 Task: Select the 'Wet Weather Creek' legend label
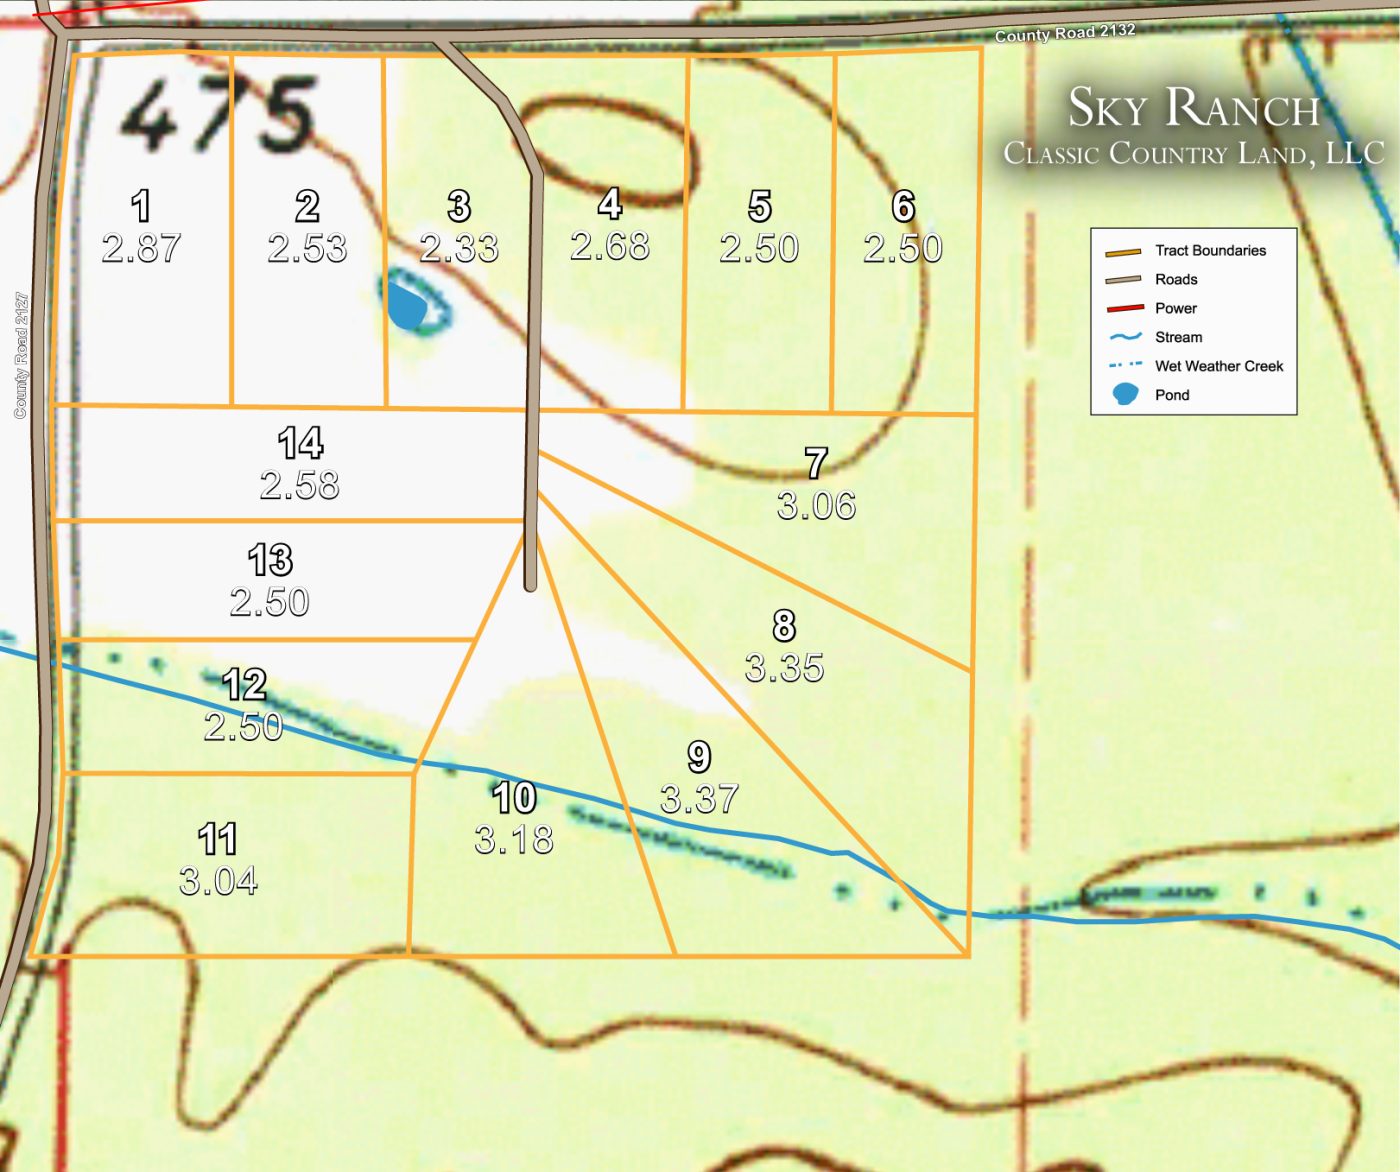point(1219,366)
